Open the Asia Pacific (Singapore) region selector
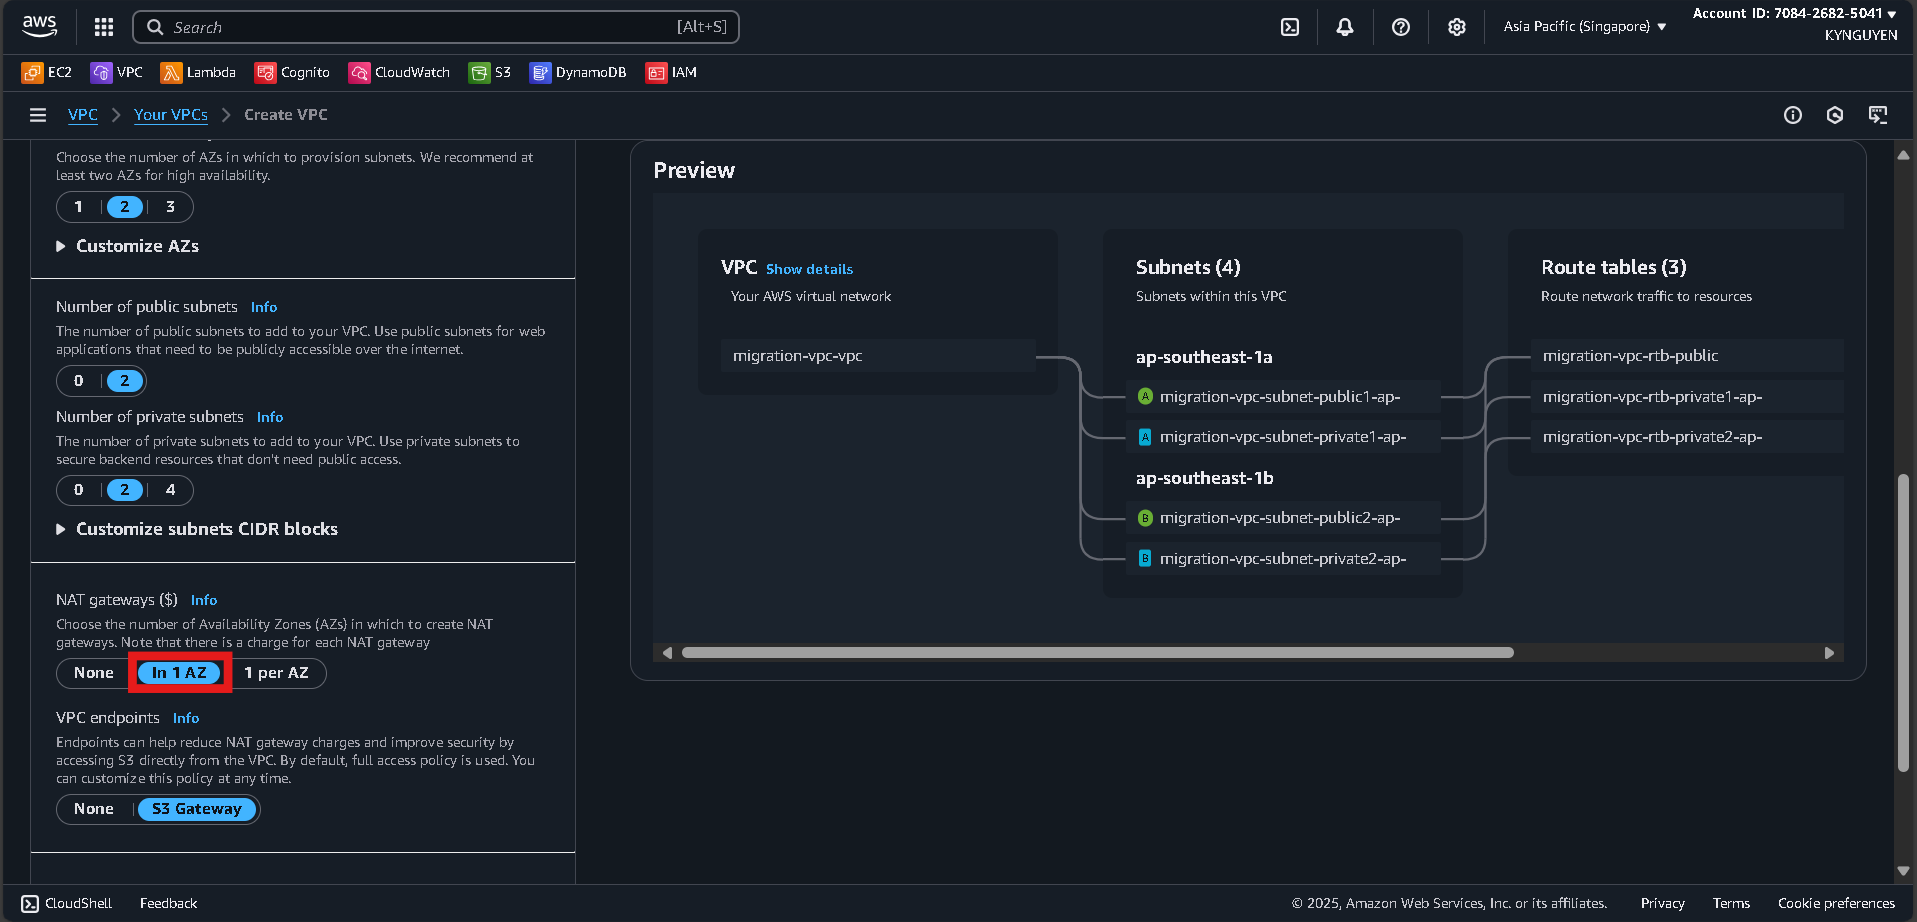1917x922 pixels. coord(1583,27)
